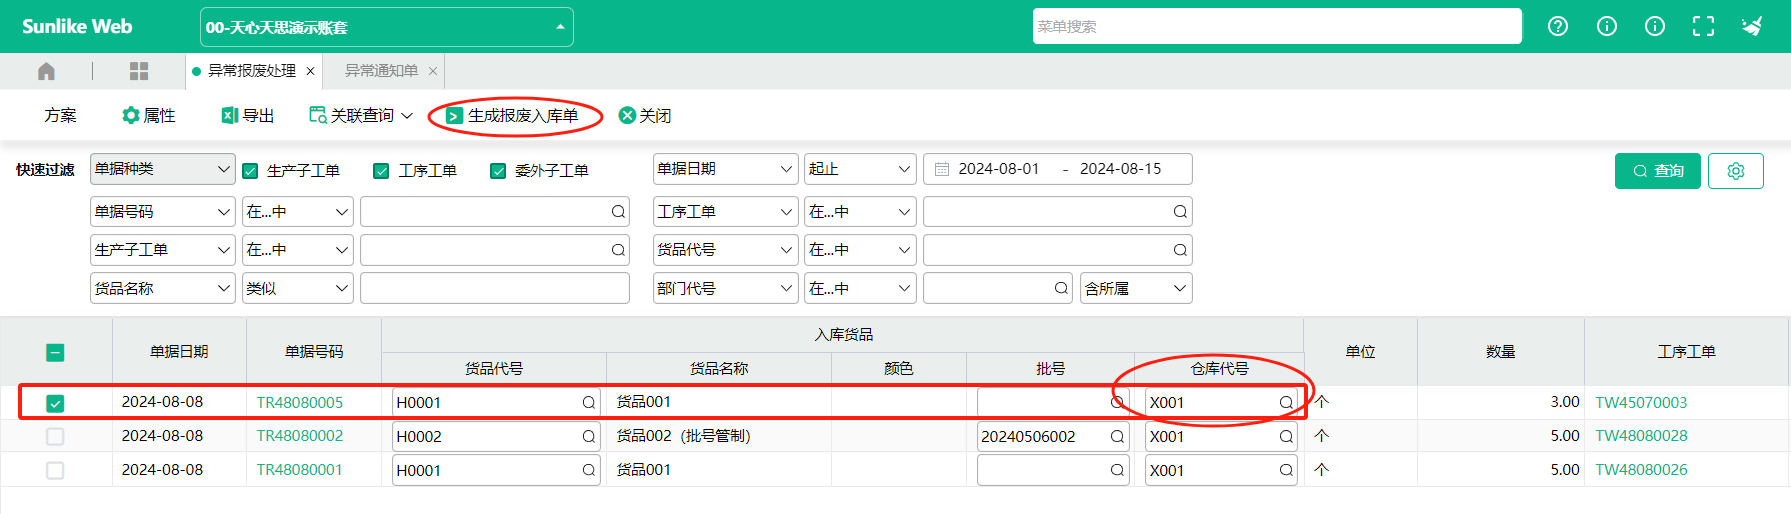Open document link TR48080005
The height and width of the screenshot is (514, 1791).
coord(300,403)
